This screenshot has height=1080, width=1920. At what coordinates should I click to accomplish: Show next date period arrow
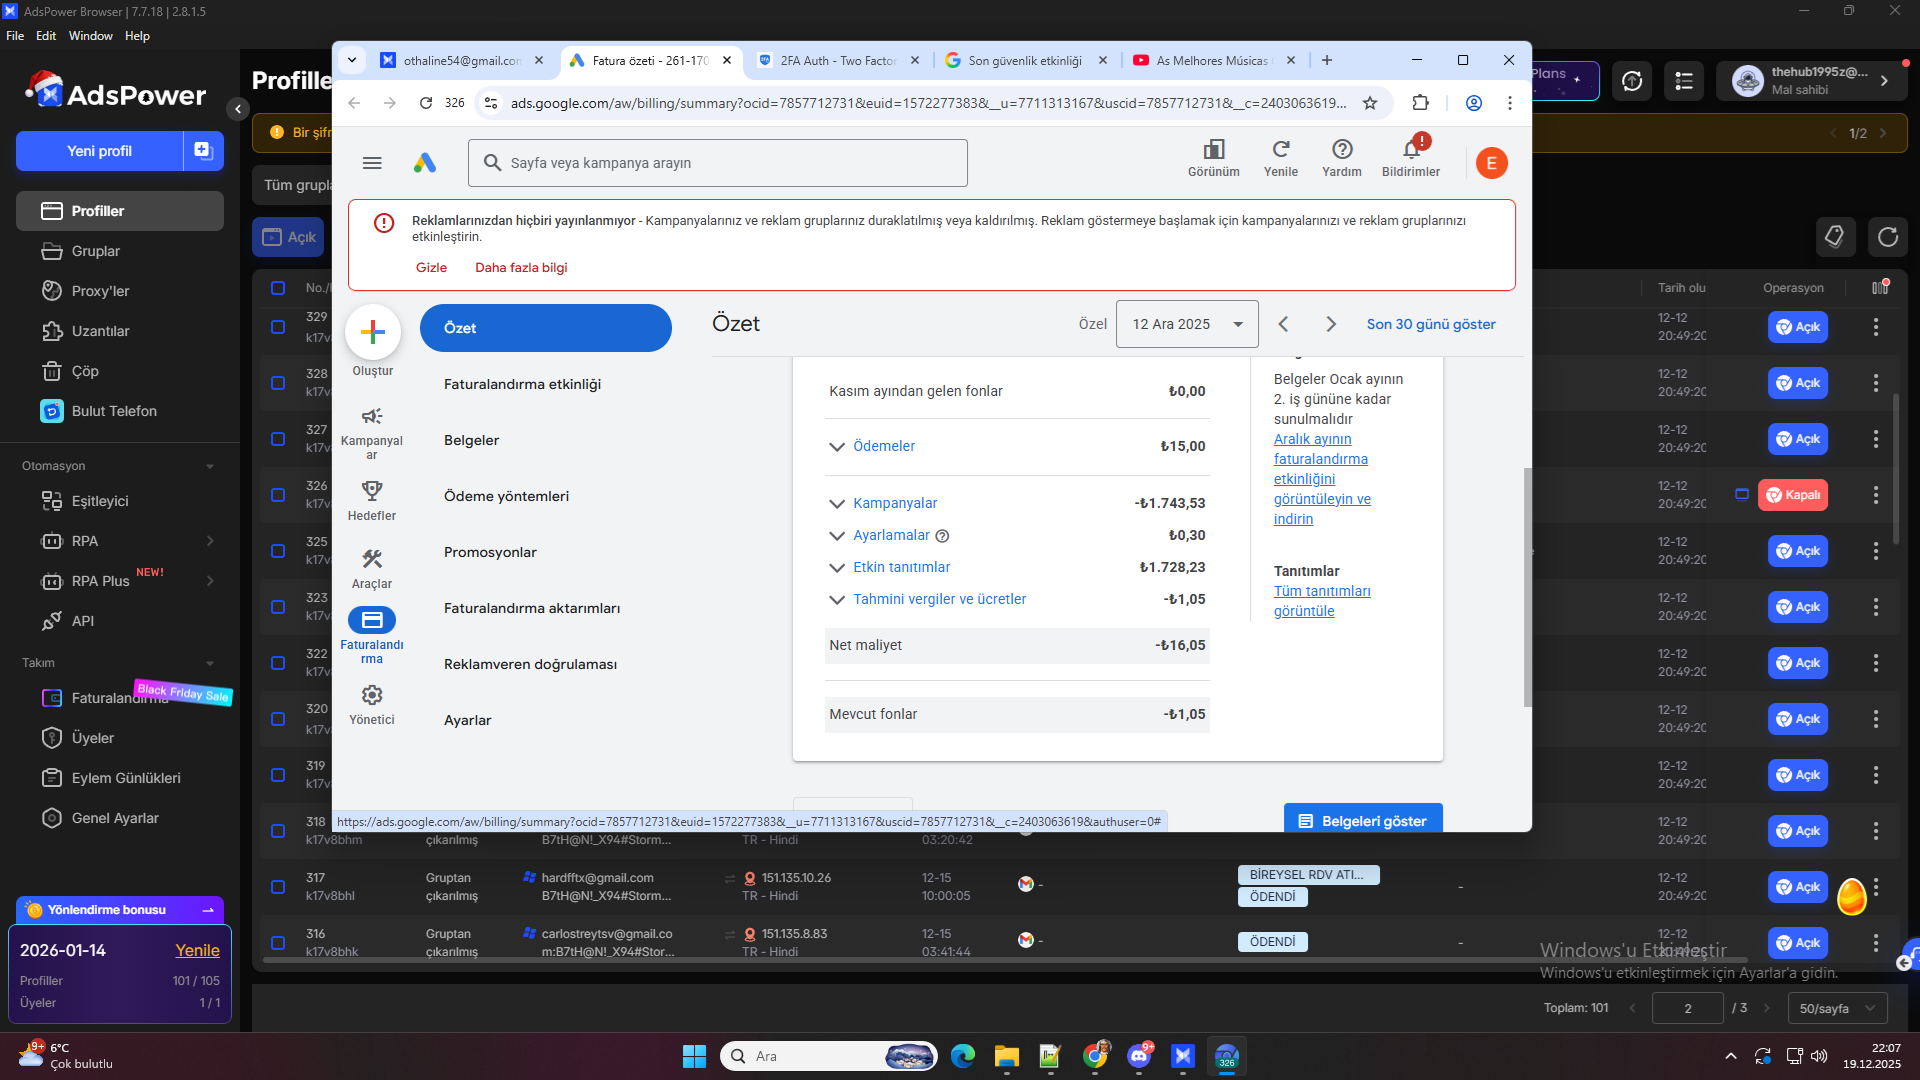1331,324
